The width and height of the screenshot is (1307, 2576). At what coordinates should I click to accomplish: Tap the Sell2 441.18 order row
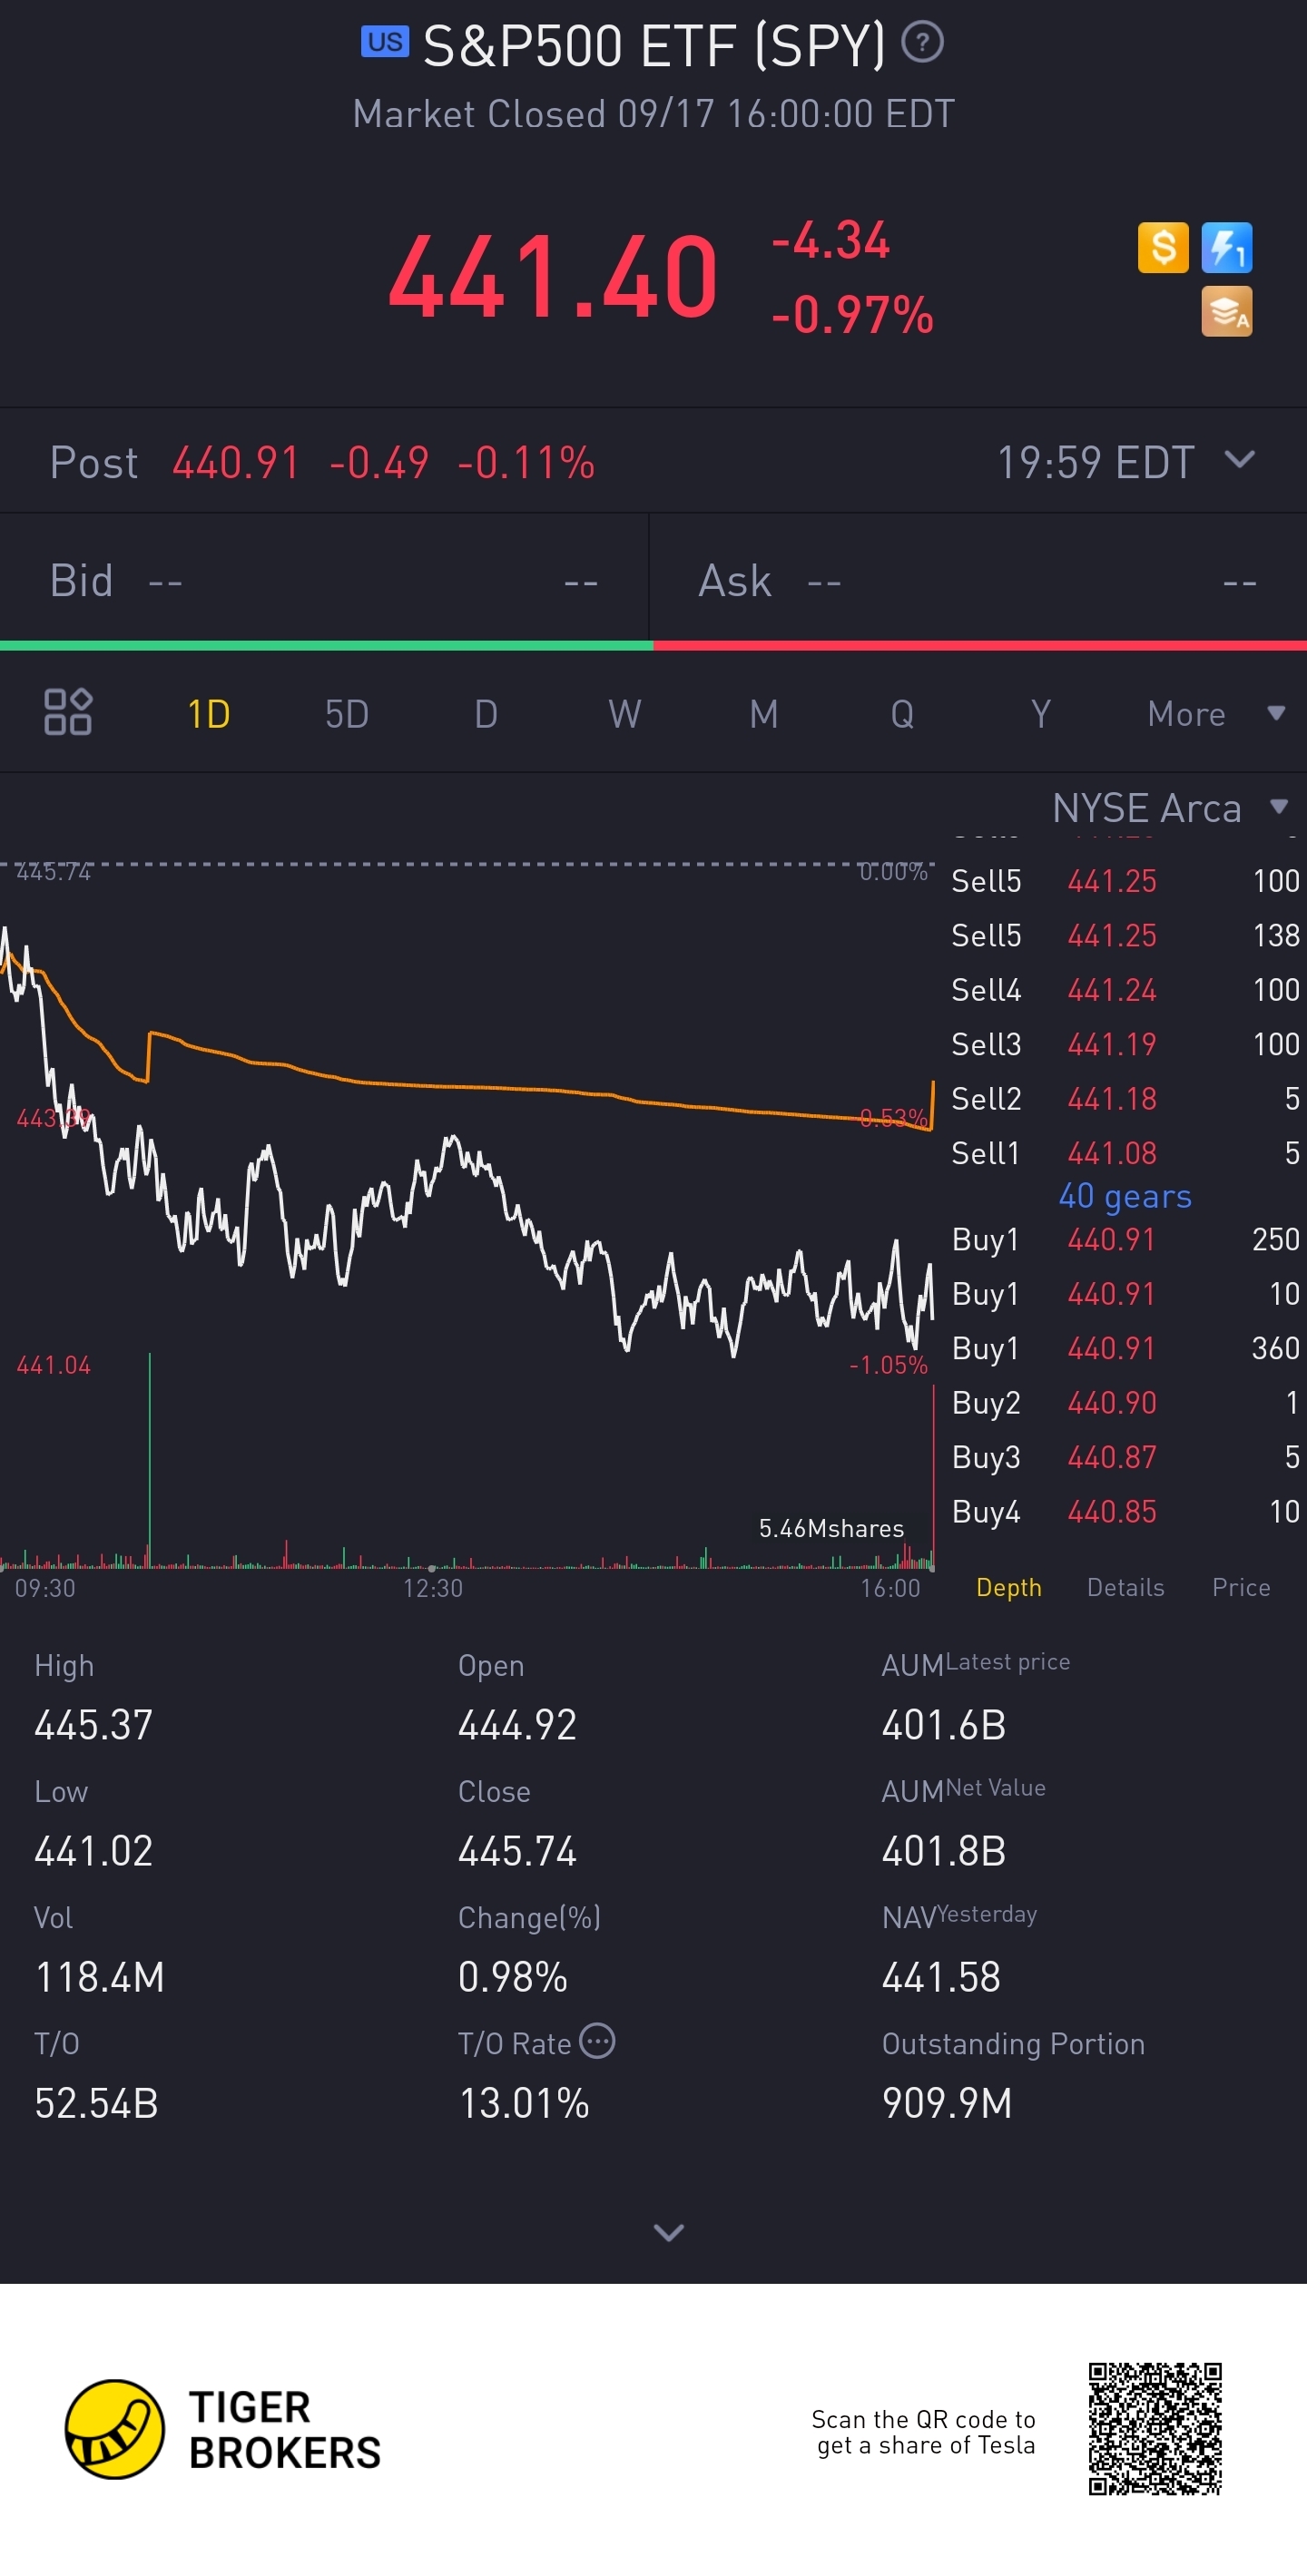(1125, 1098)
